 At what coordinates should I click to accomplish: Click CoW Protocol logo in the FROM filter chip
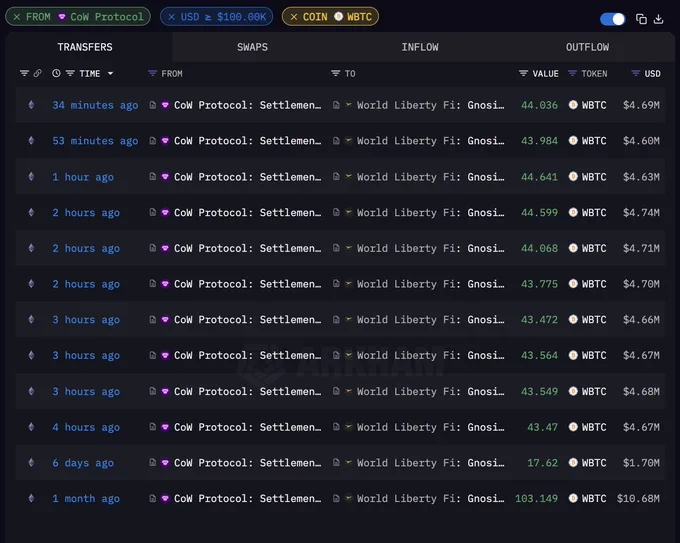[x=62, y=16]
